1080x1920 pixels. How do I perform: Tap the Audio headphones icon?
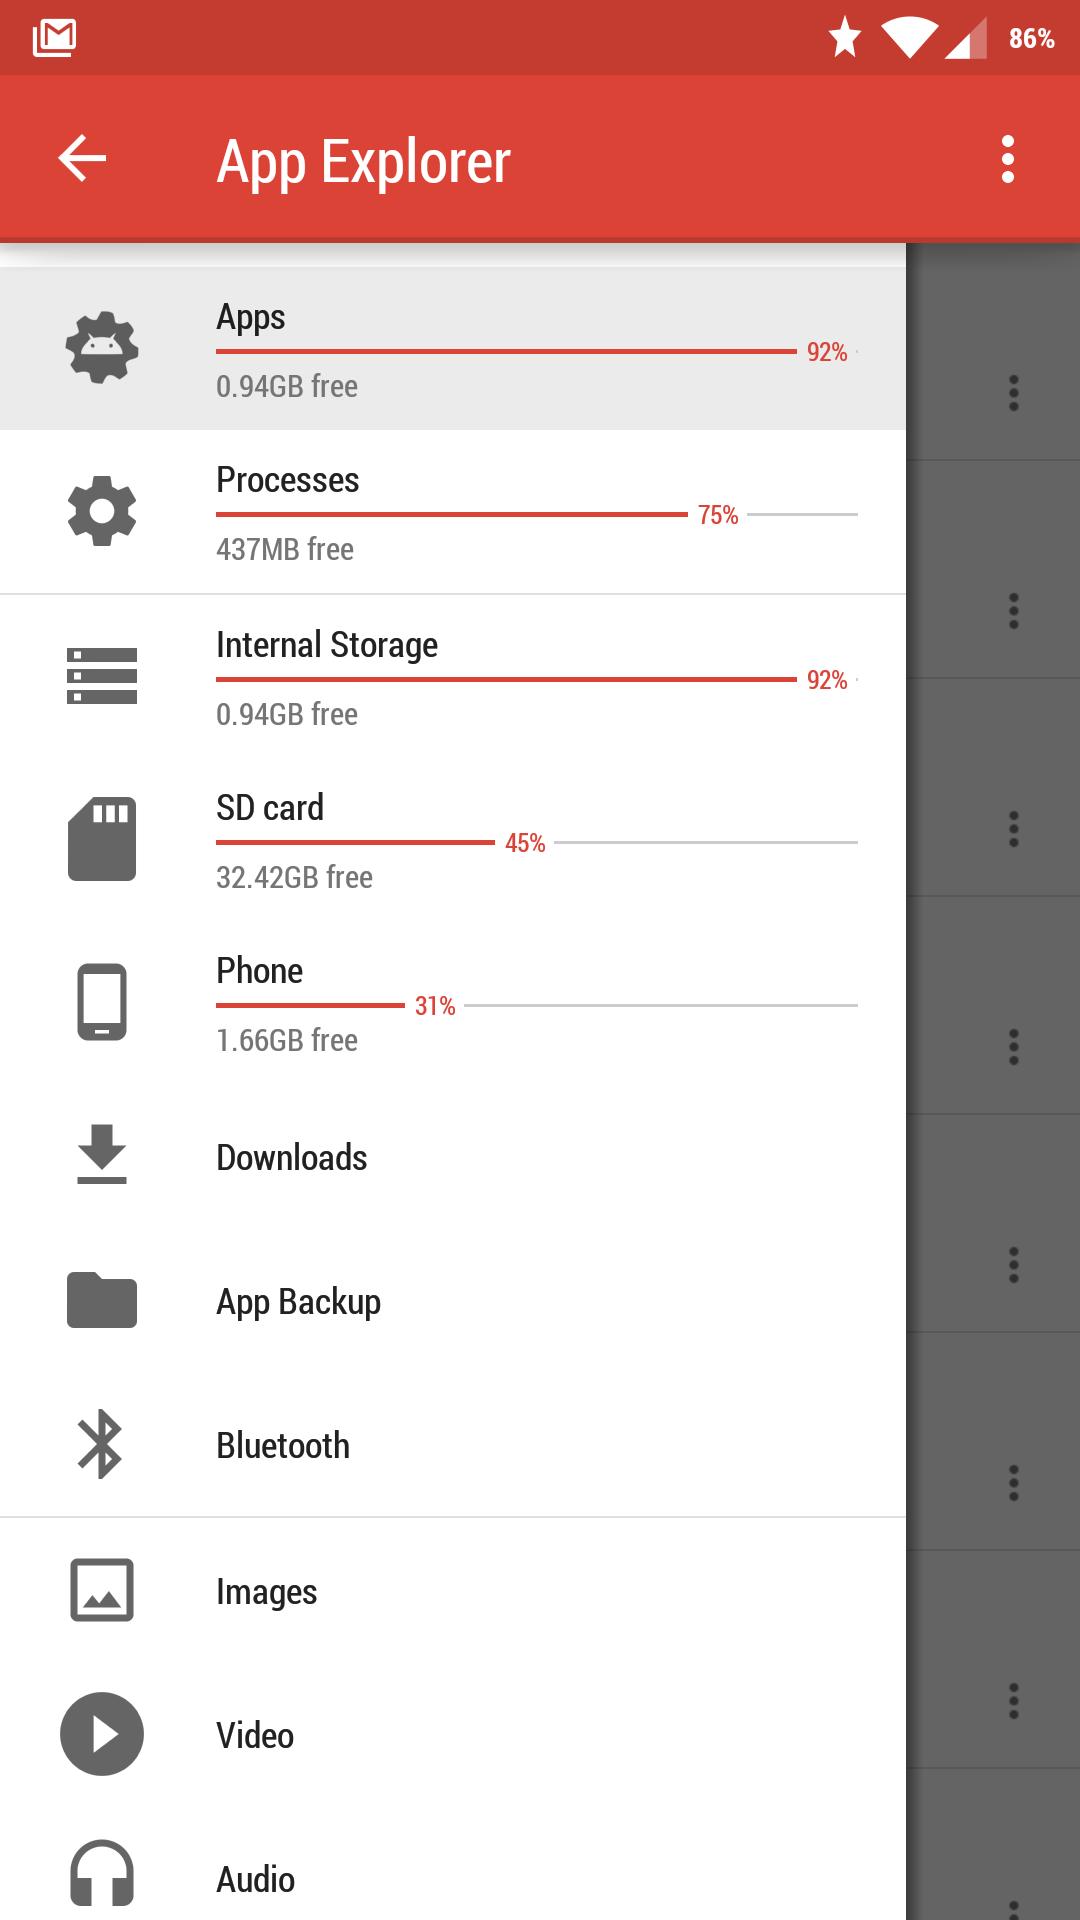coord(102,1874)
